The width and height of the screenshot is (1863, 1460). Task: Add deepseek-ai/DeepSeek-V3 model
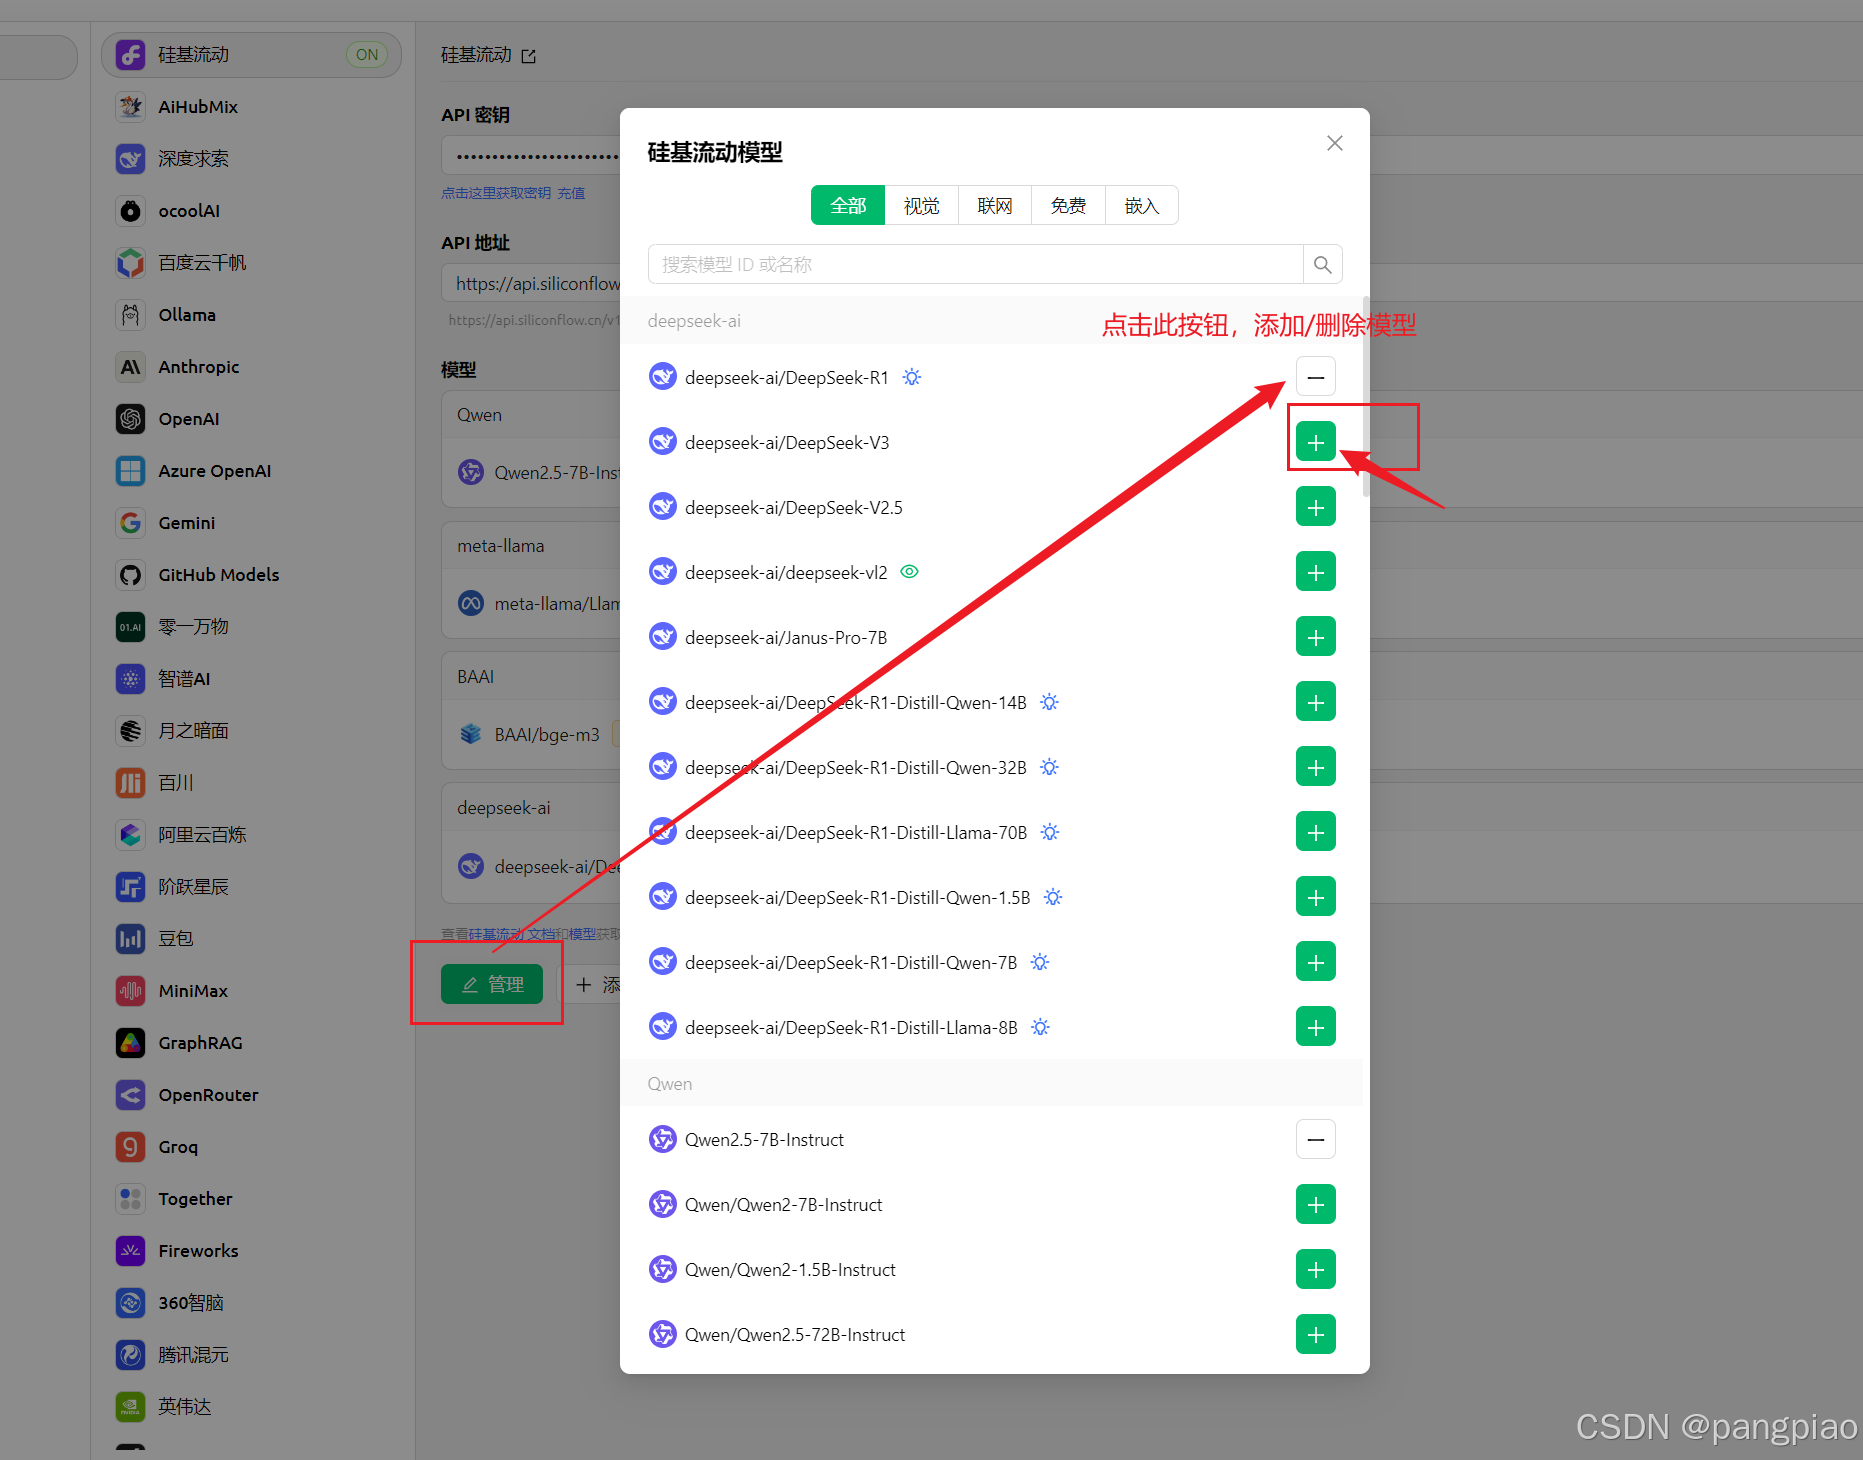point(1316,442)
